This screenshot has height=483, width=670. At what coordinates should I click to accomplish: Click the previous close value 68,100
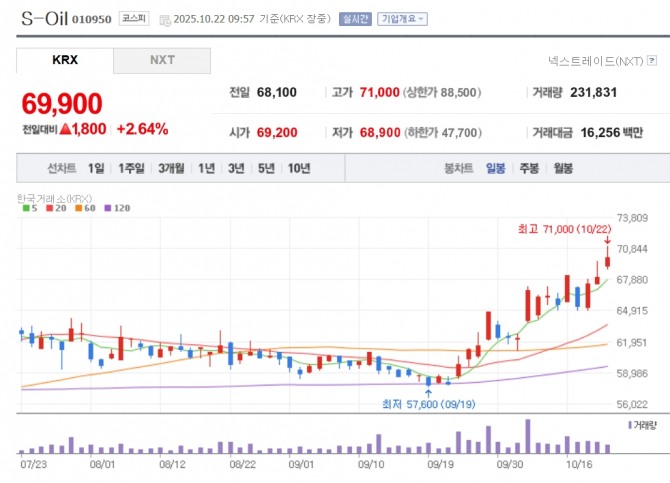point(276,92)
